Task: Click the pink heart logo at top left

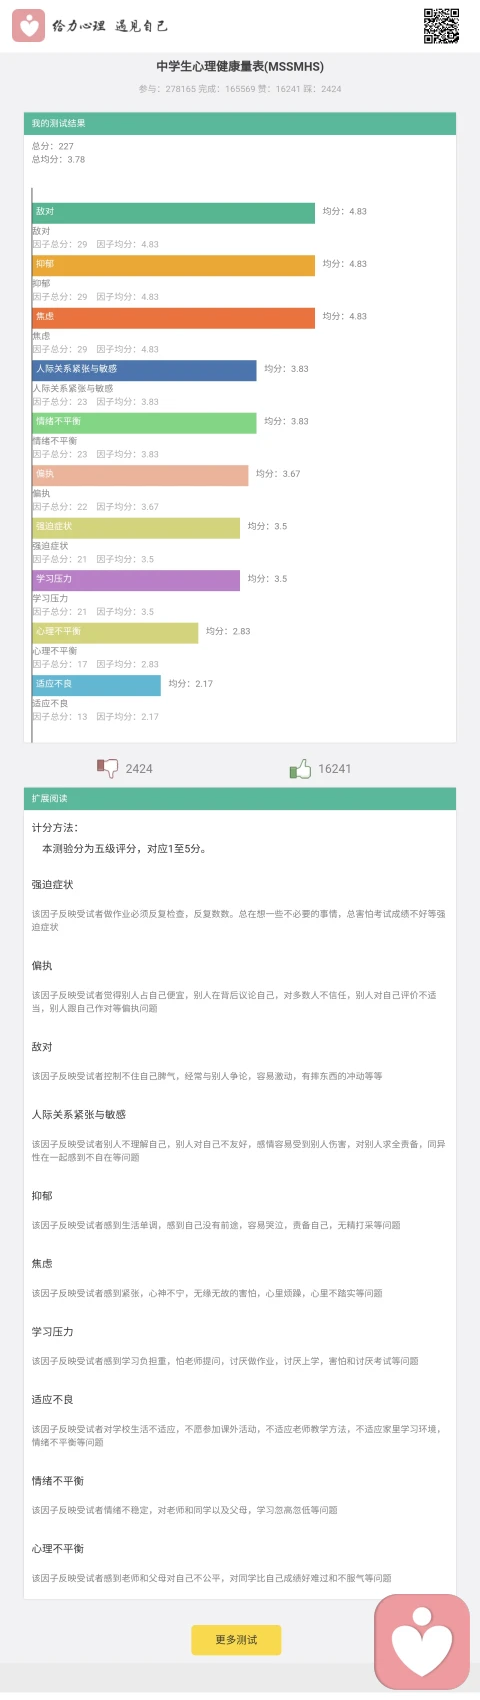Action: point(28,26)
